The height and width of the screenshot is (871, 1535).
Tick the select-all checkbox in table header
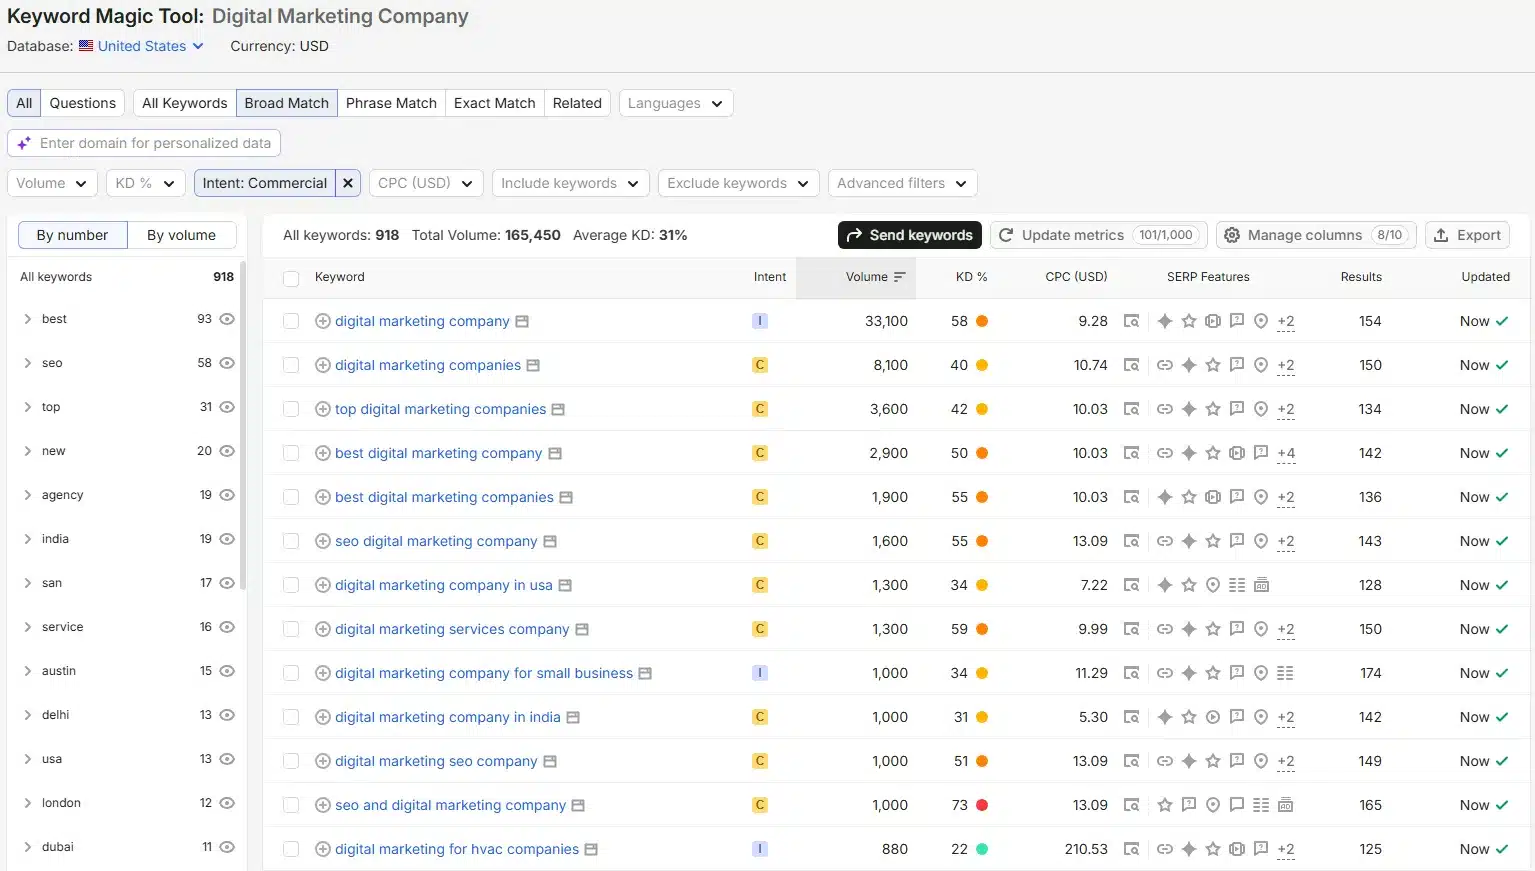291,278
